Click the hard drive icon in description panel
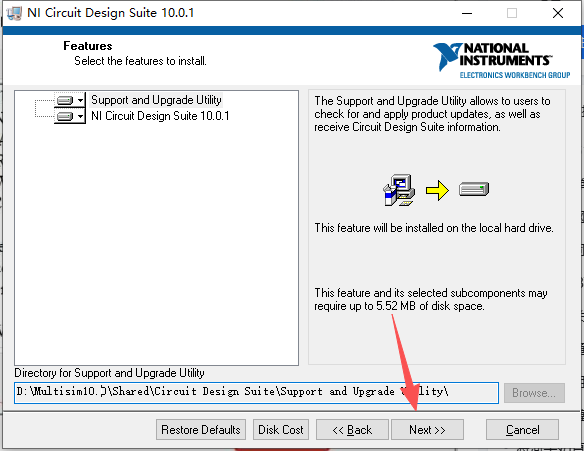This screenshot has width=584, height=451. click(474, 189)
